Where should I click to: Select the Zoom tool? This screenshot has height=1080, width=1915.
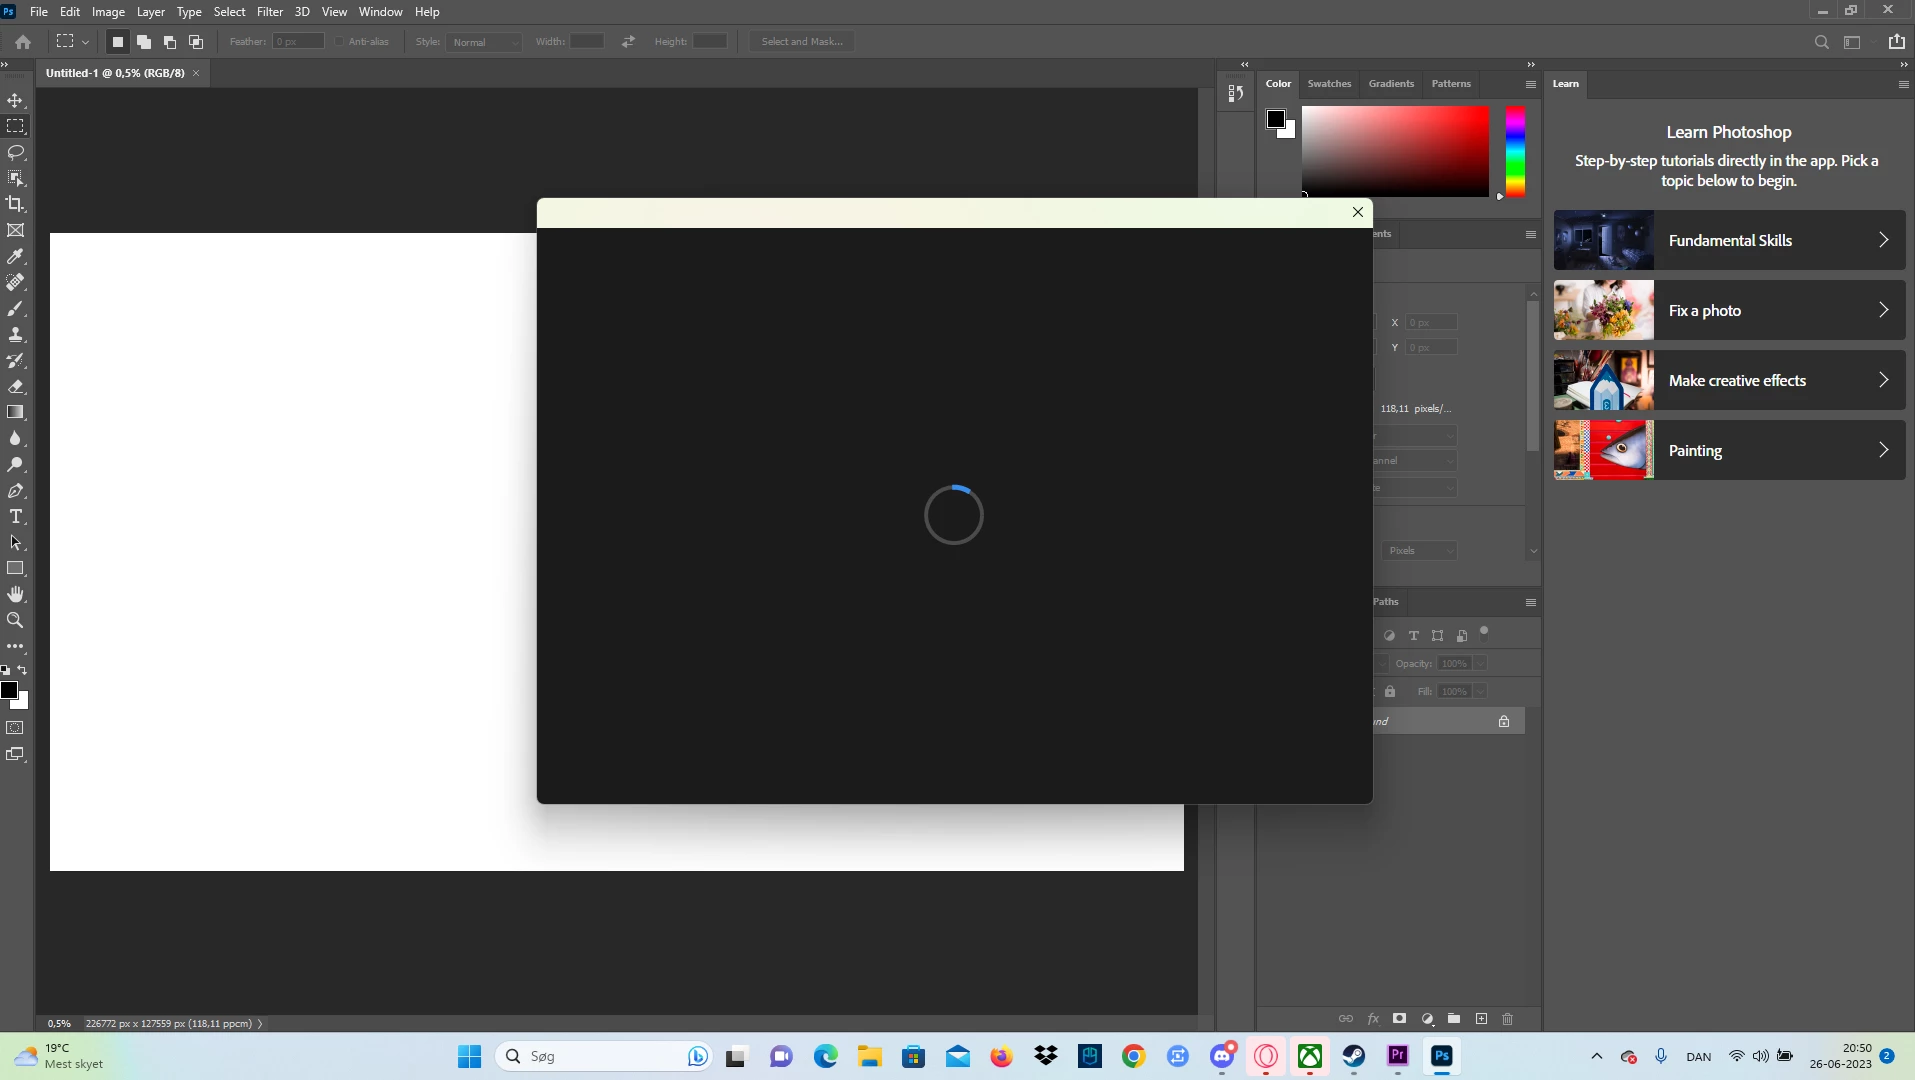click(x=15, y=621)
